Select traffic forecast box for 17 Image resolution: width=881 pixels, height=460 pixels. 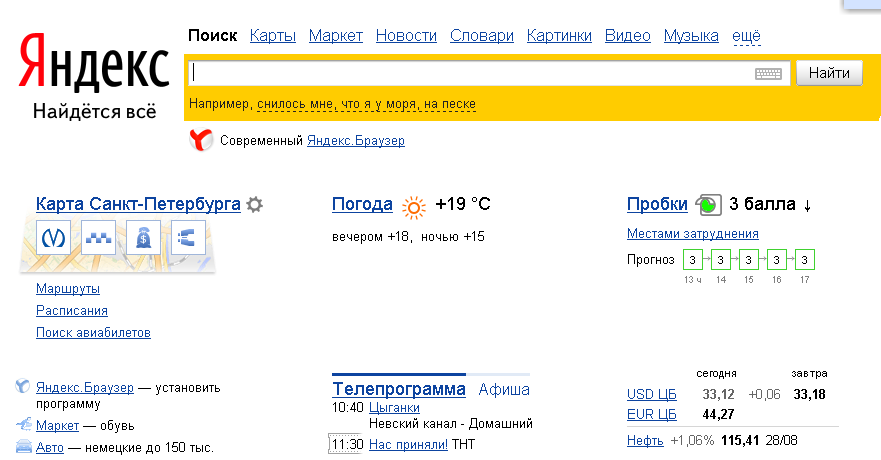pos(805,259)
